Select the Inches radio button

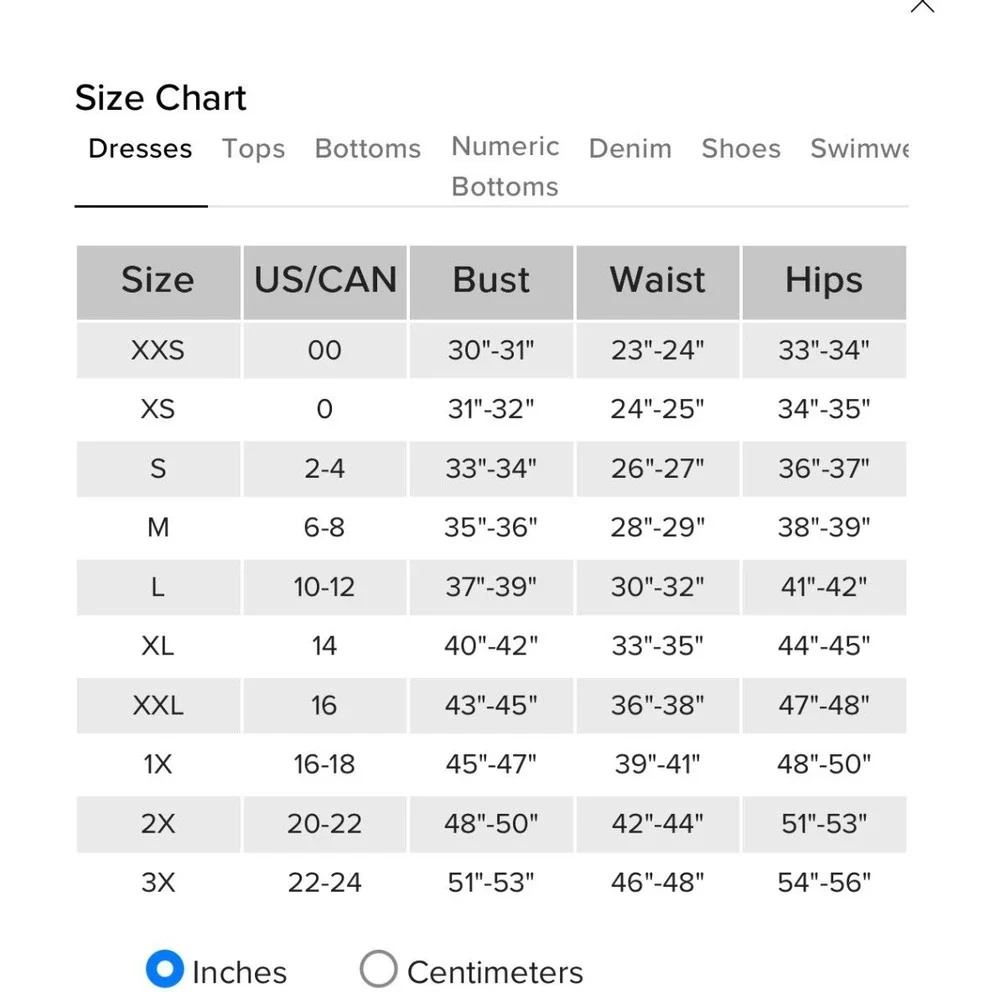[x=165, y=969]
